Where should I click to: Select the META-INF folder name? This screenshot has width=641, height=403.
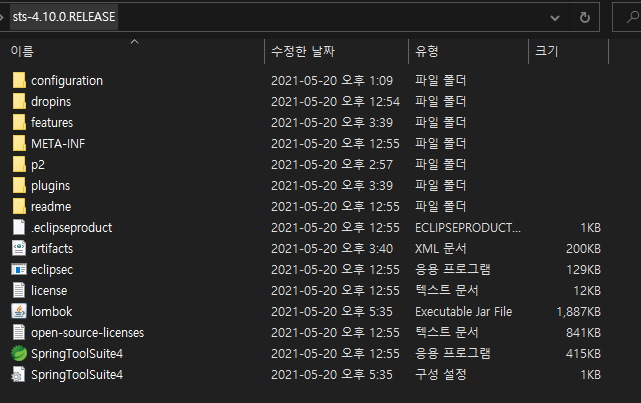point(58,144)
